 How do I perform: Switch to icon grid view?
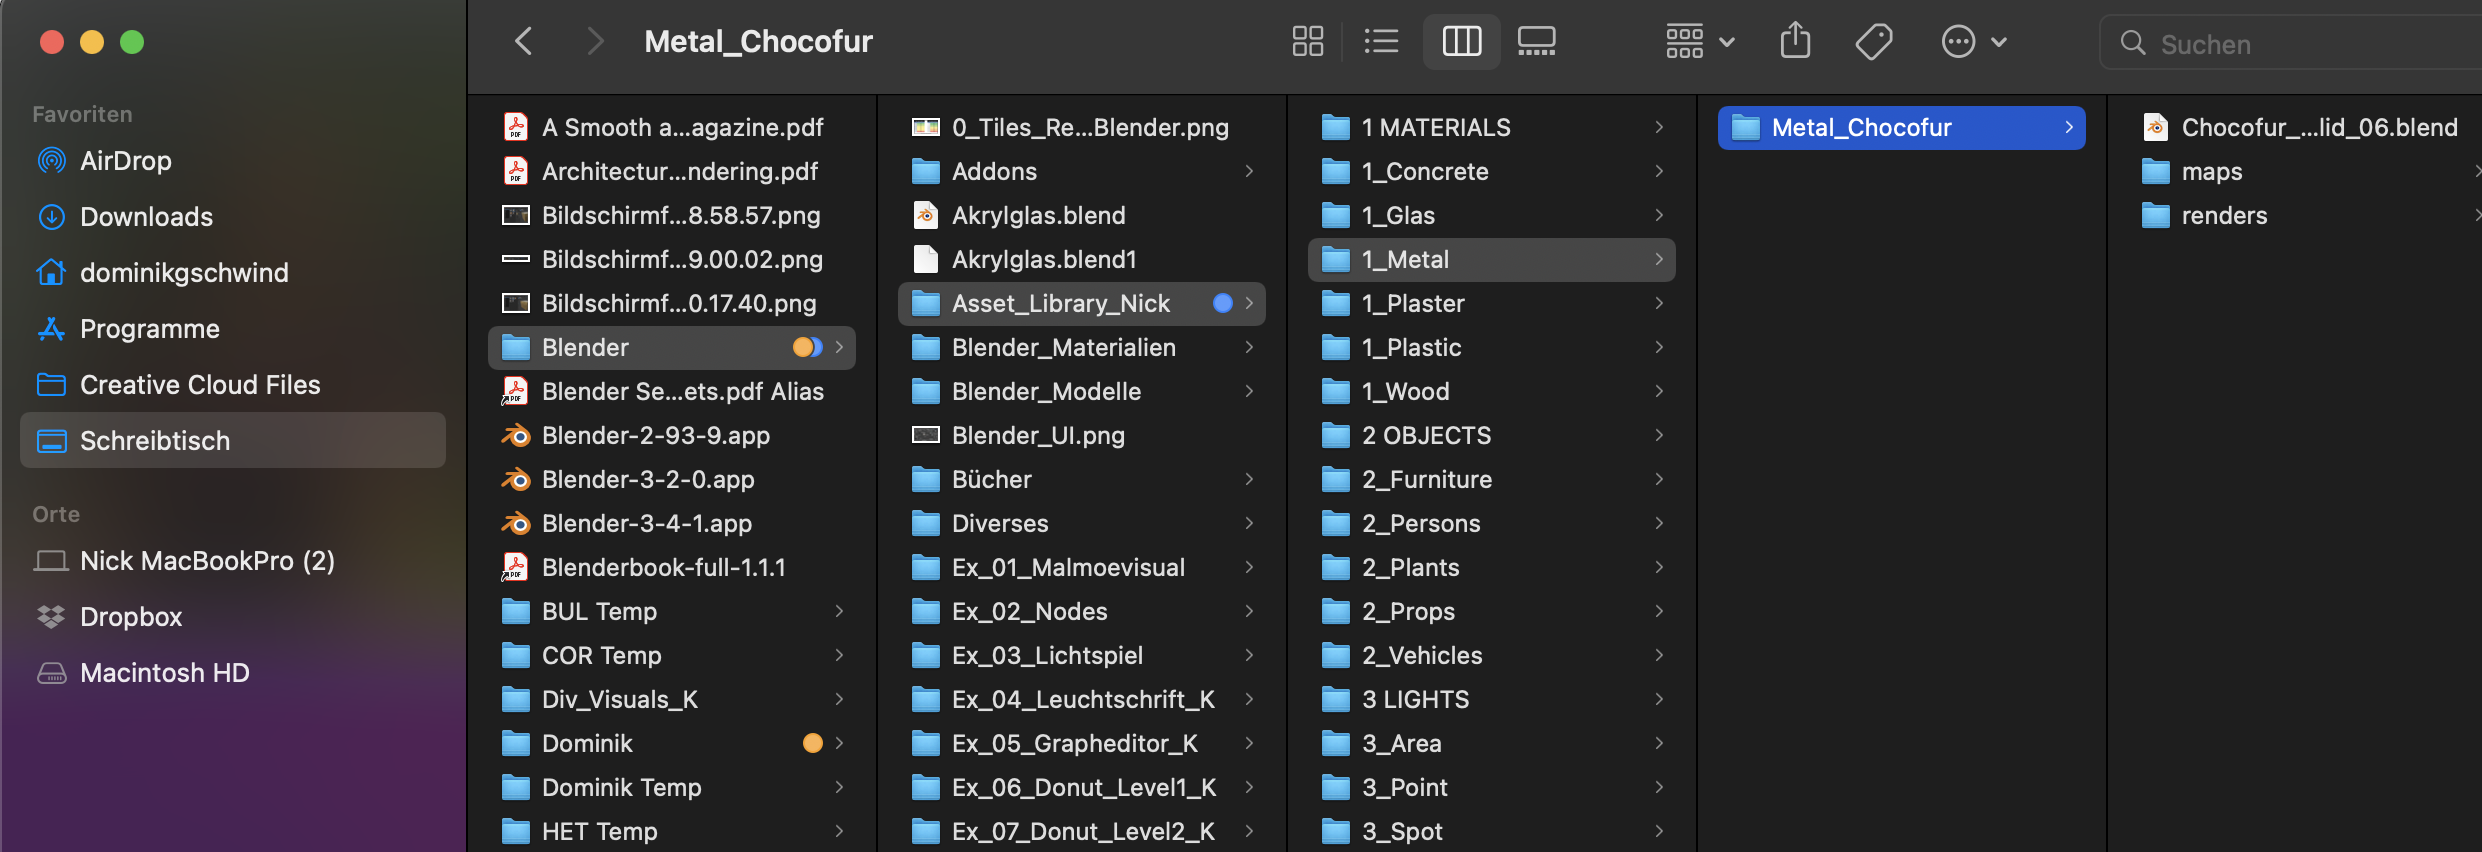1308,42
